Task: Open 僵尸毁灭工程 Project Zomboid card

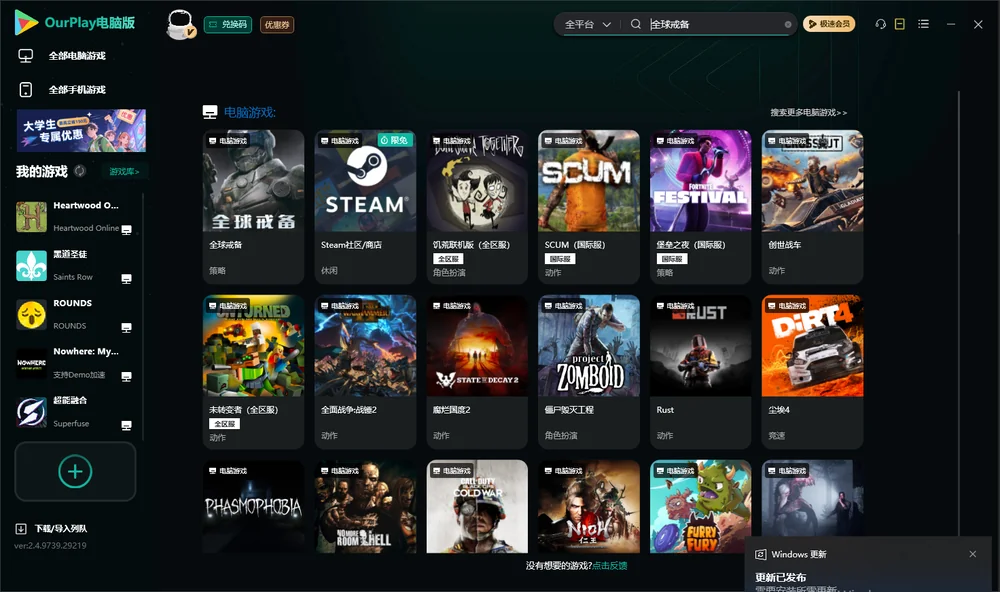Action: pos(589,372)
